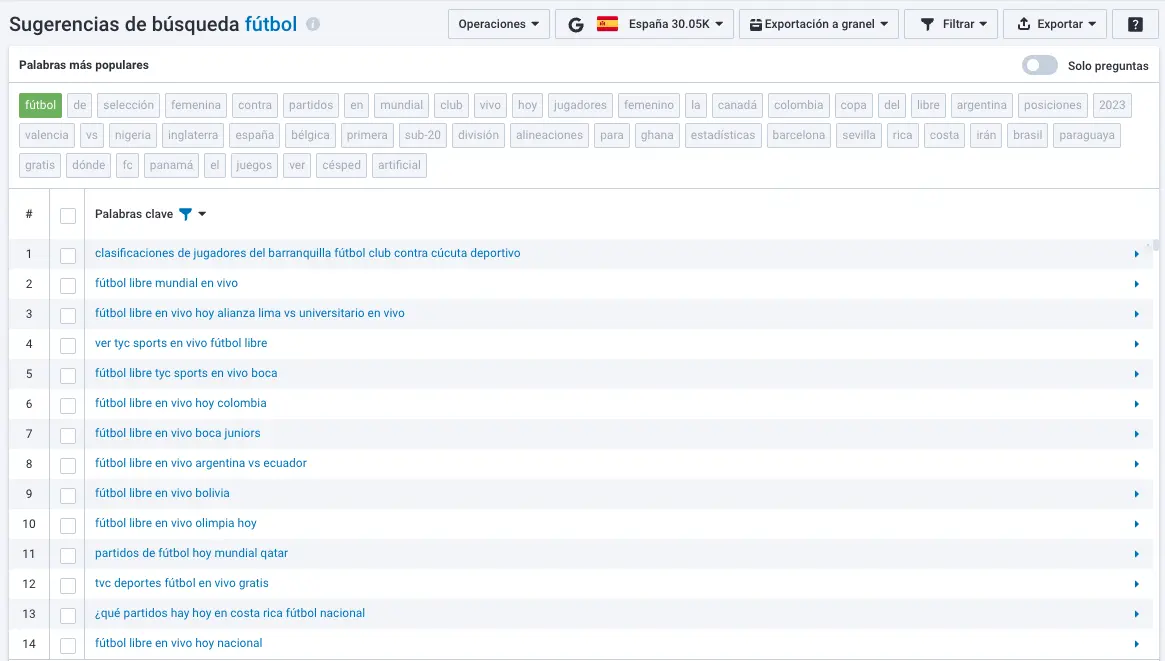1165x661 pixels.
Task: Click the arrow icon at end of row 5
Action: (1137, 374)
